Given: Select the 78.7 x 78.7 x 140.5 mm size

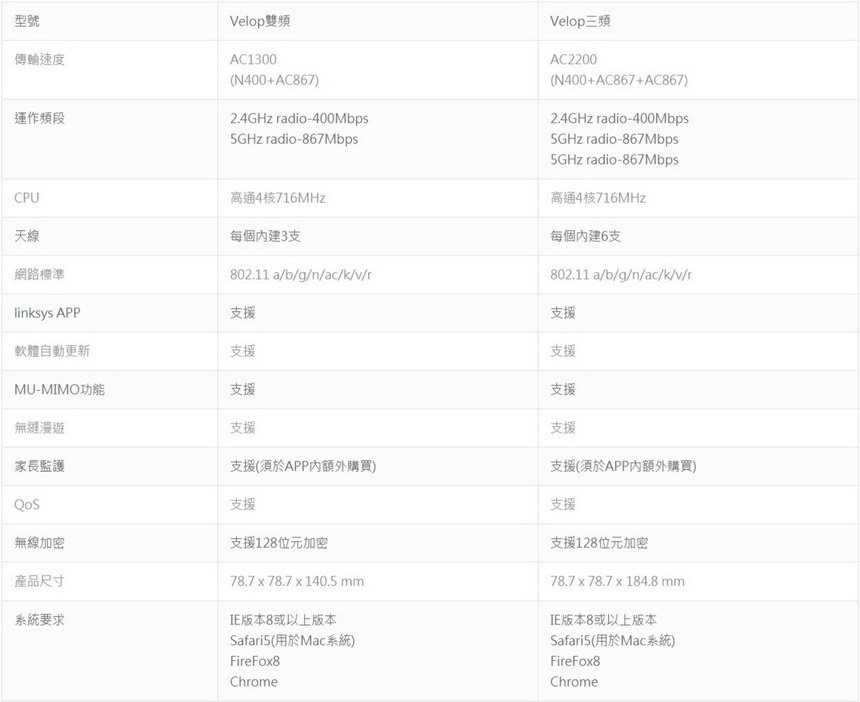Looking at the screenshot, I should pyautogui.click(x=297, y=581).
